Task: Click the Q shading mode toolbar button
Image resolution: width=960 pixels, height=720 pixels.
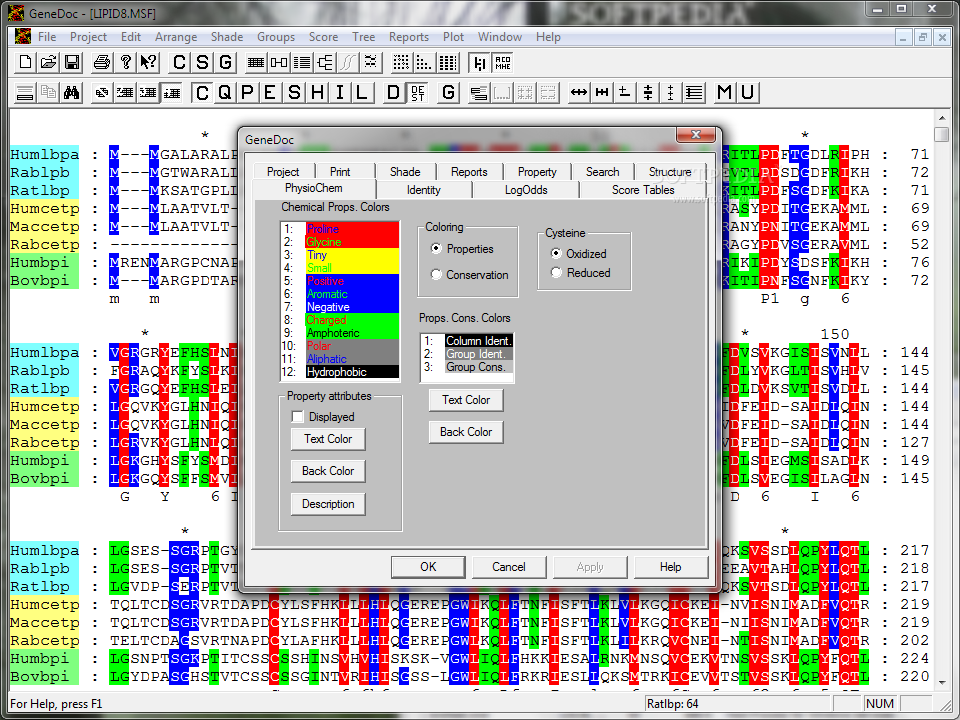Action: click(x=225, y=93)
